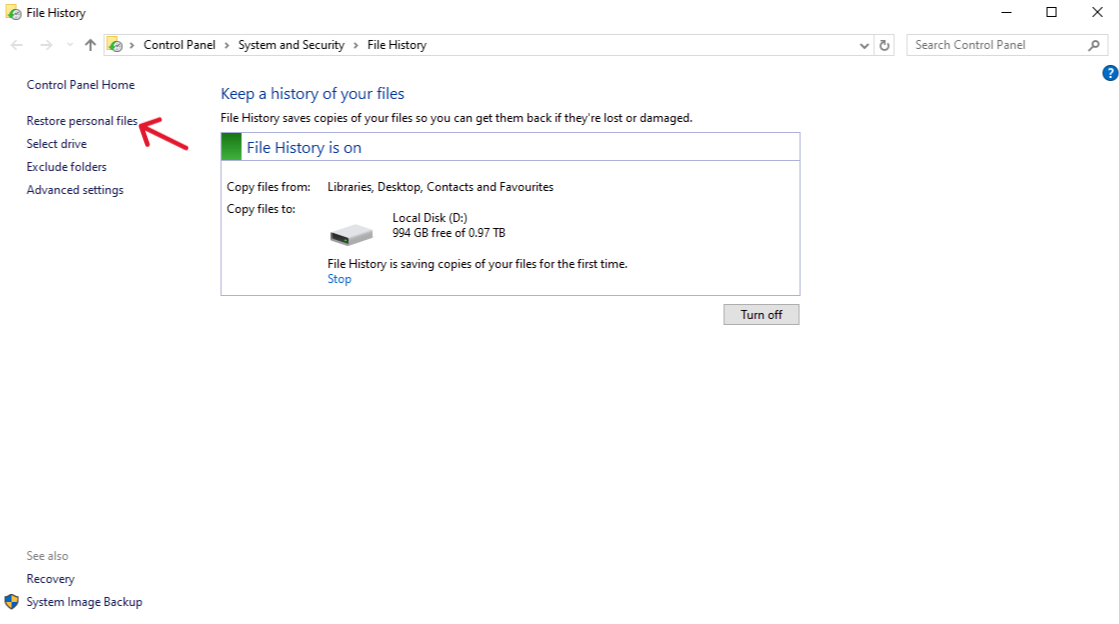Click the Local Disk drive icon
Viewport: 1119px width, 624px height.
click(x=350, y=232)
